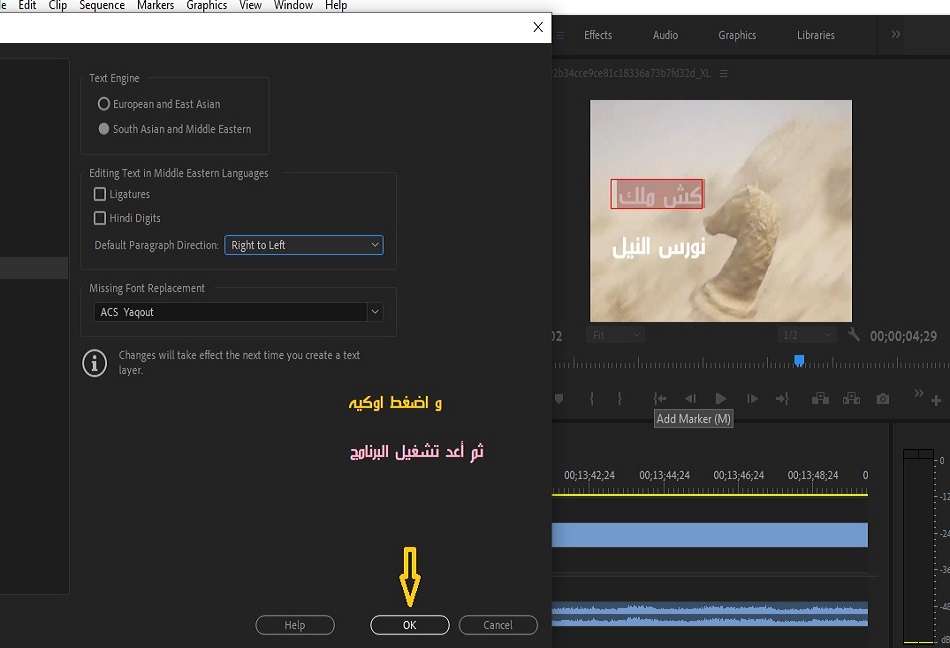Expand the workspace overflow chevron

pos(895,35)
